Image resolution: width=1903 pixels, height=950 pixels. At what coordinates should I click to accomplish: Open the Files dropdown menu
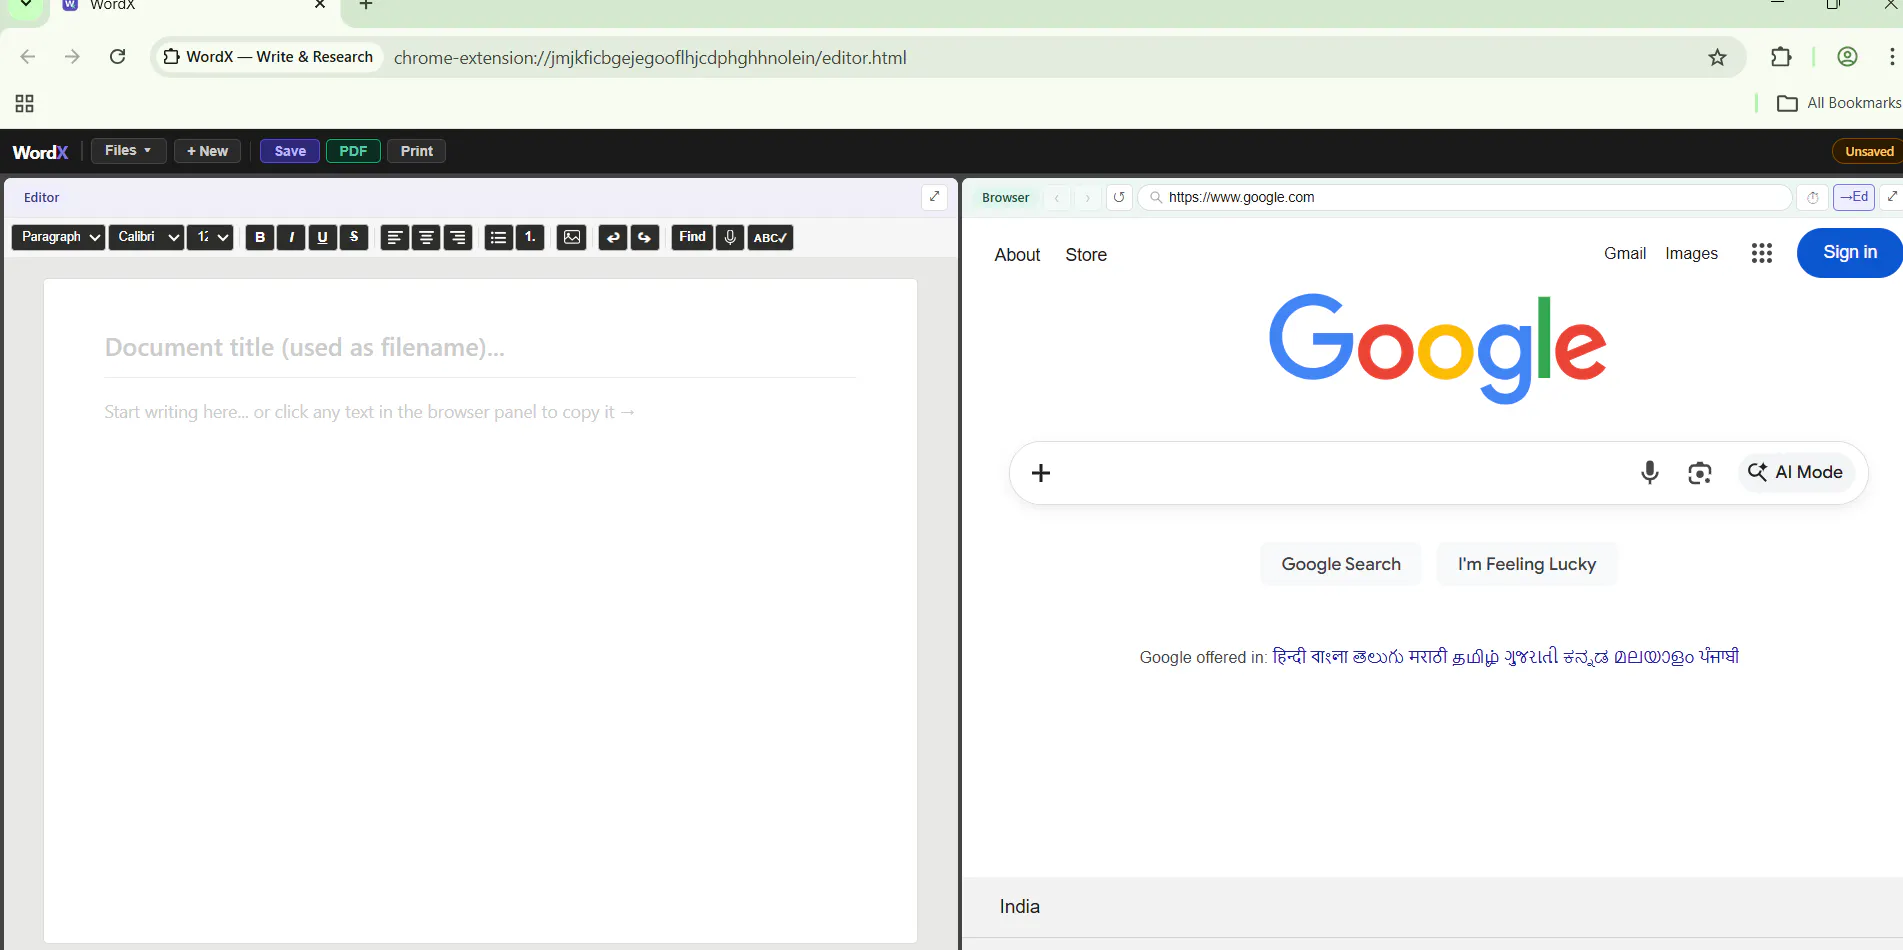click(128, 151)
